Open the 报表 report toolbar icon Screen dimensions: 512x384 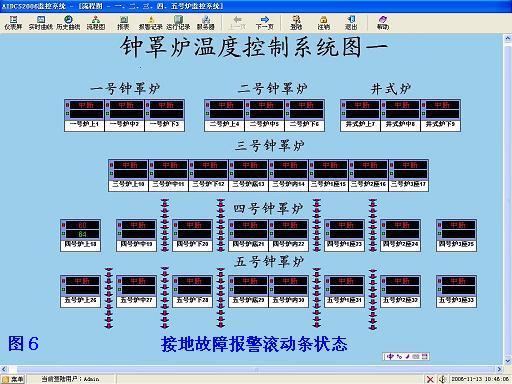[x=123, y=23]
